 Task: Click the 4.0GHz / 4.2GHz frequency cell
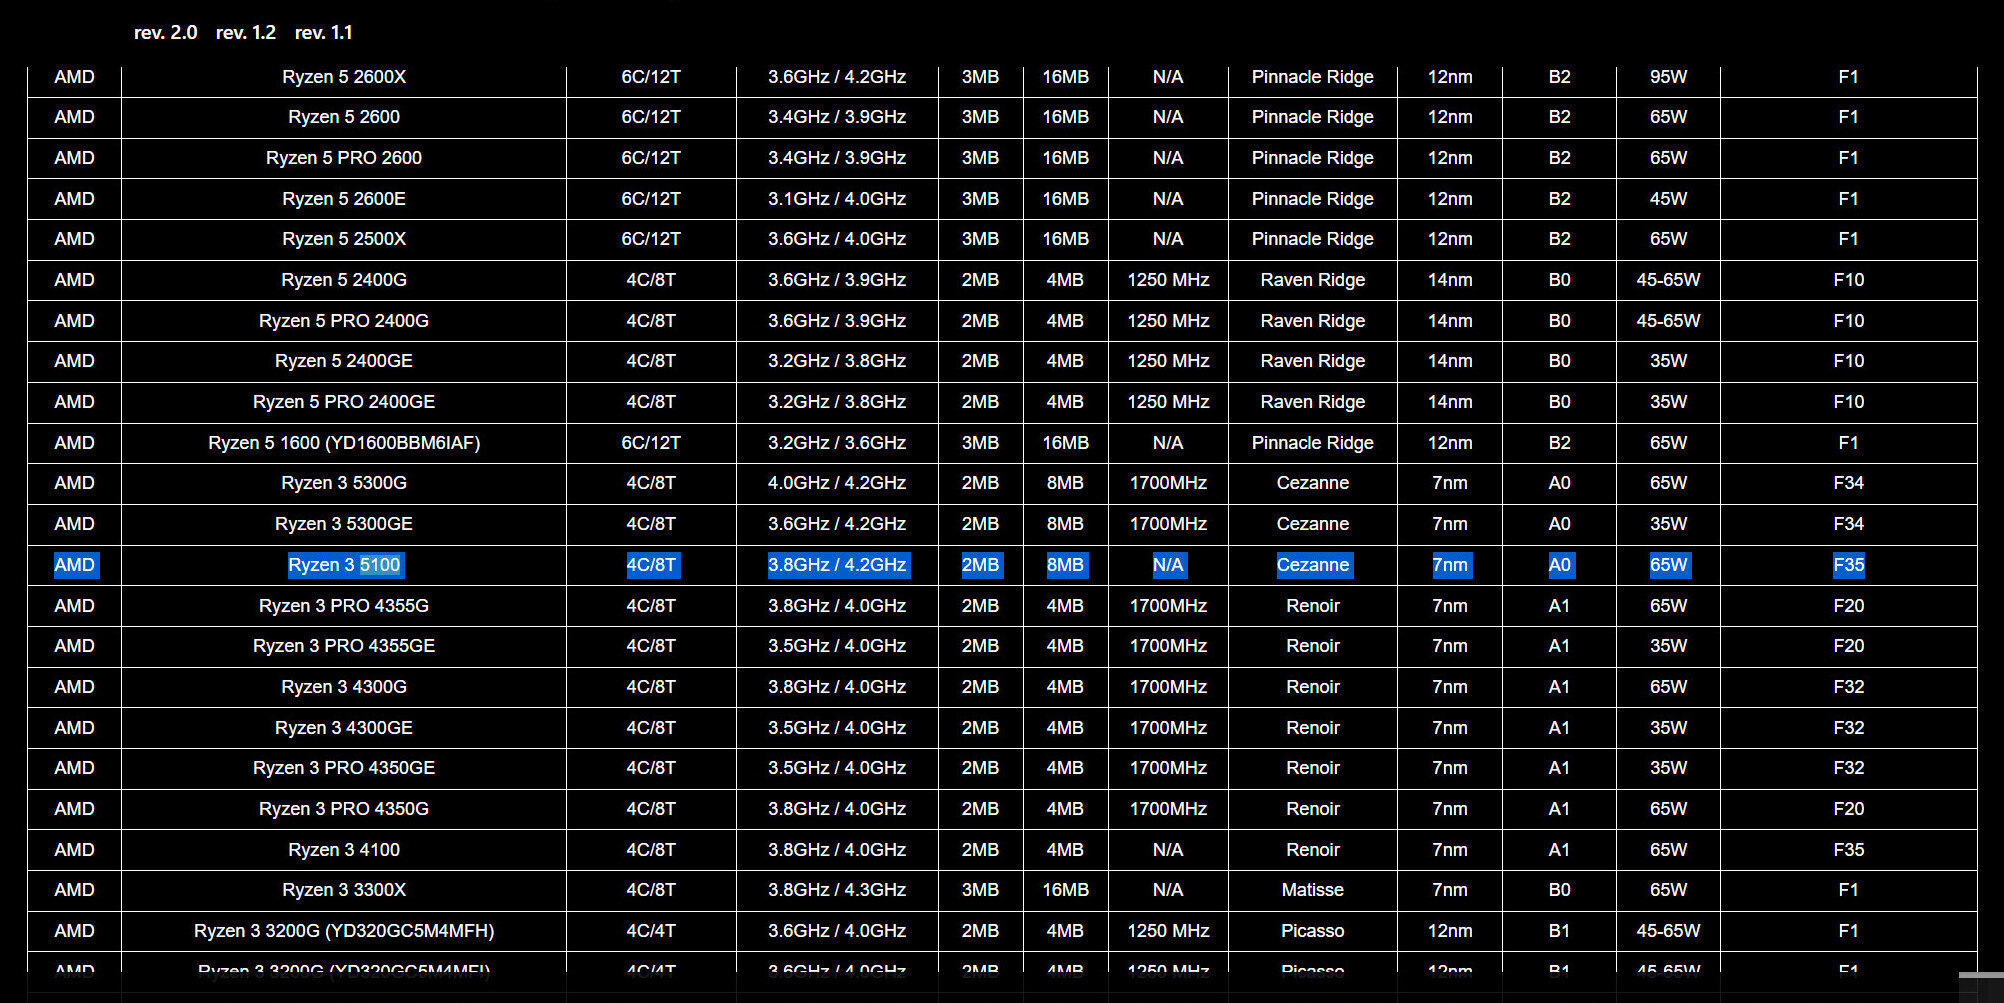pyautogui.click(x=837, y=483)
